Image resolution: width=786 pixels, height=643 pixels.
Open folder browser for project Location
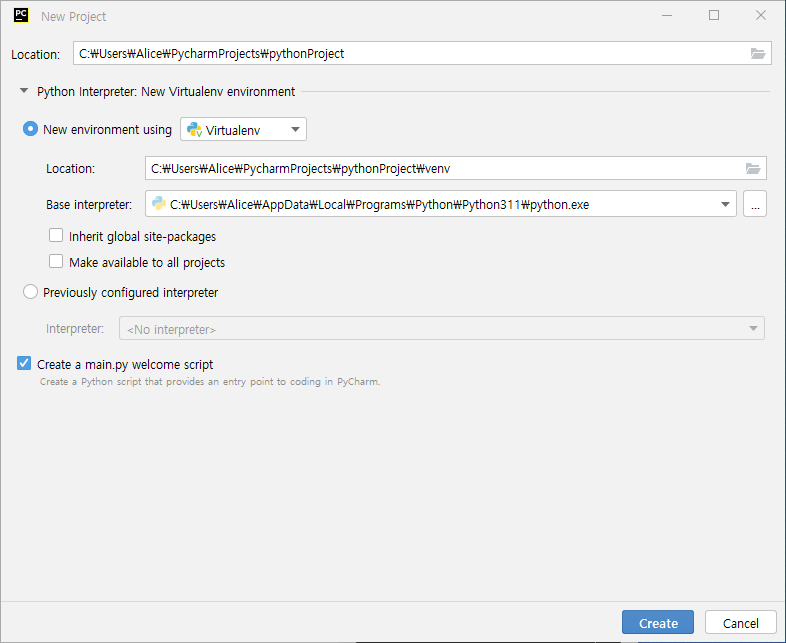757,54
